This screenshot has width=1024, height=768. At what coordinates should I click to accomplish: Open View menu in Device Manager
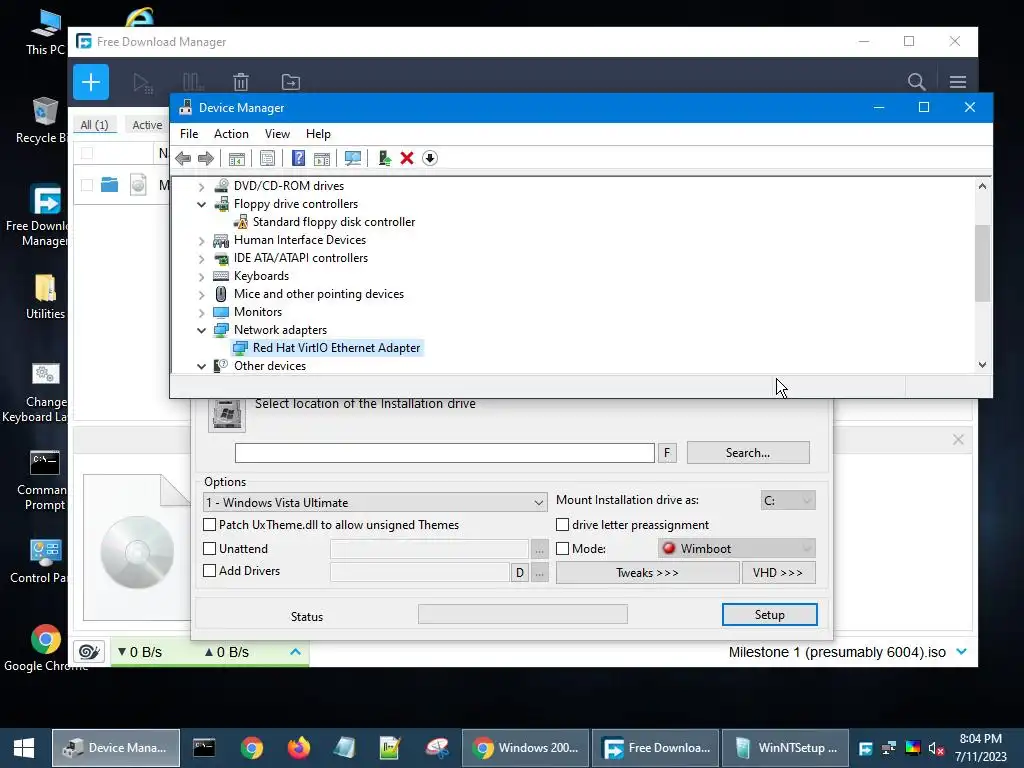point(277,134)
